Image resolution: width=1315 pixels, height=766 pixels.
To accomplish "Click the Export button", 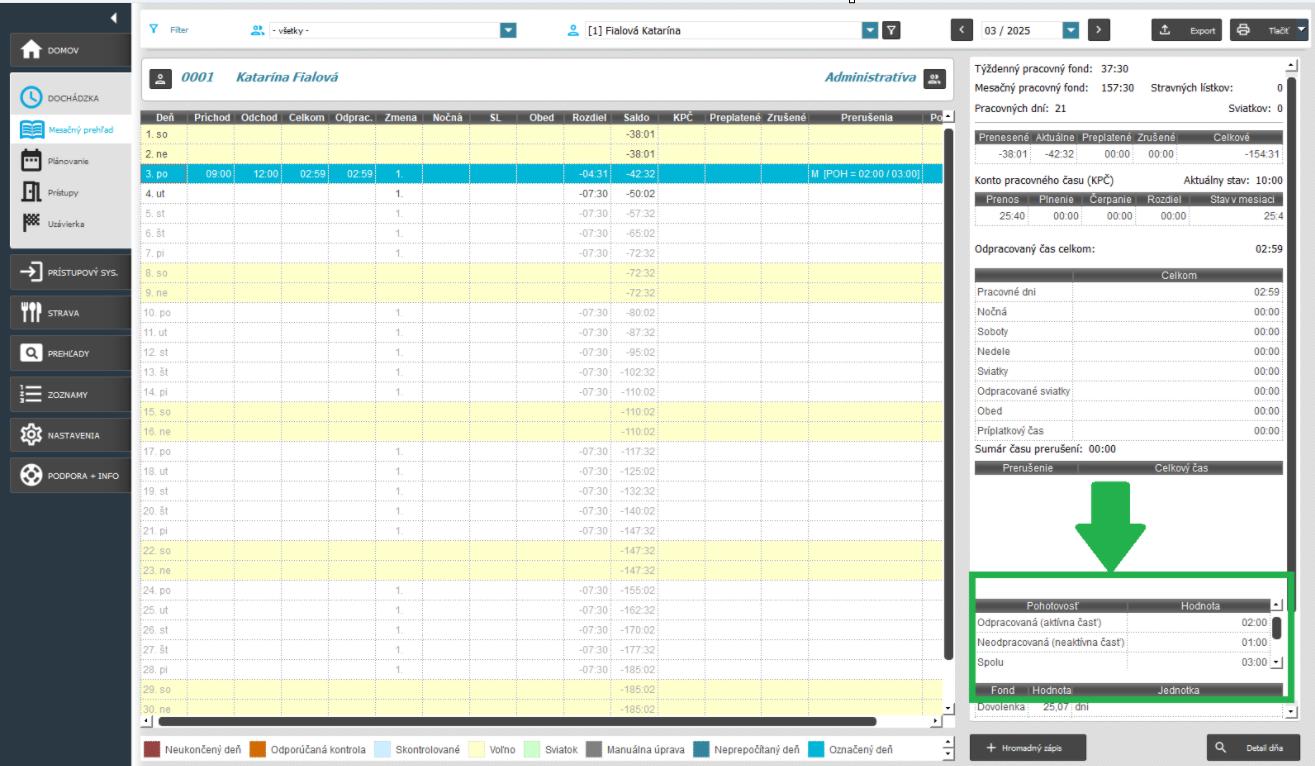I will 1187,30.
